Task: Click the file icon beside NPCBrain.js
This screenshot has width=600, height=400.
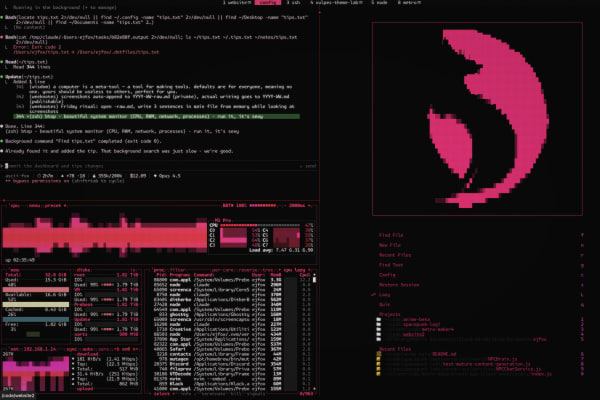Action: (378, 359)
